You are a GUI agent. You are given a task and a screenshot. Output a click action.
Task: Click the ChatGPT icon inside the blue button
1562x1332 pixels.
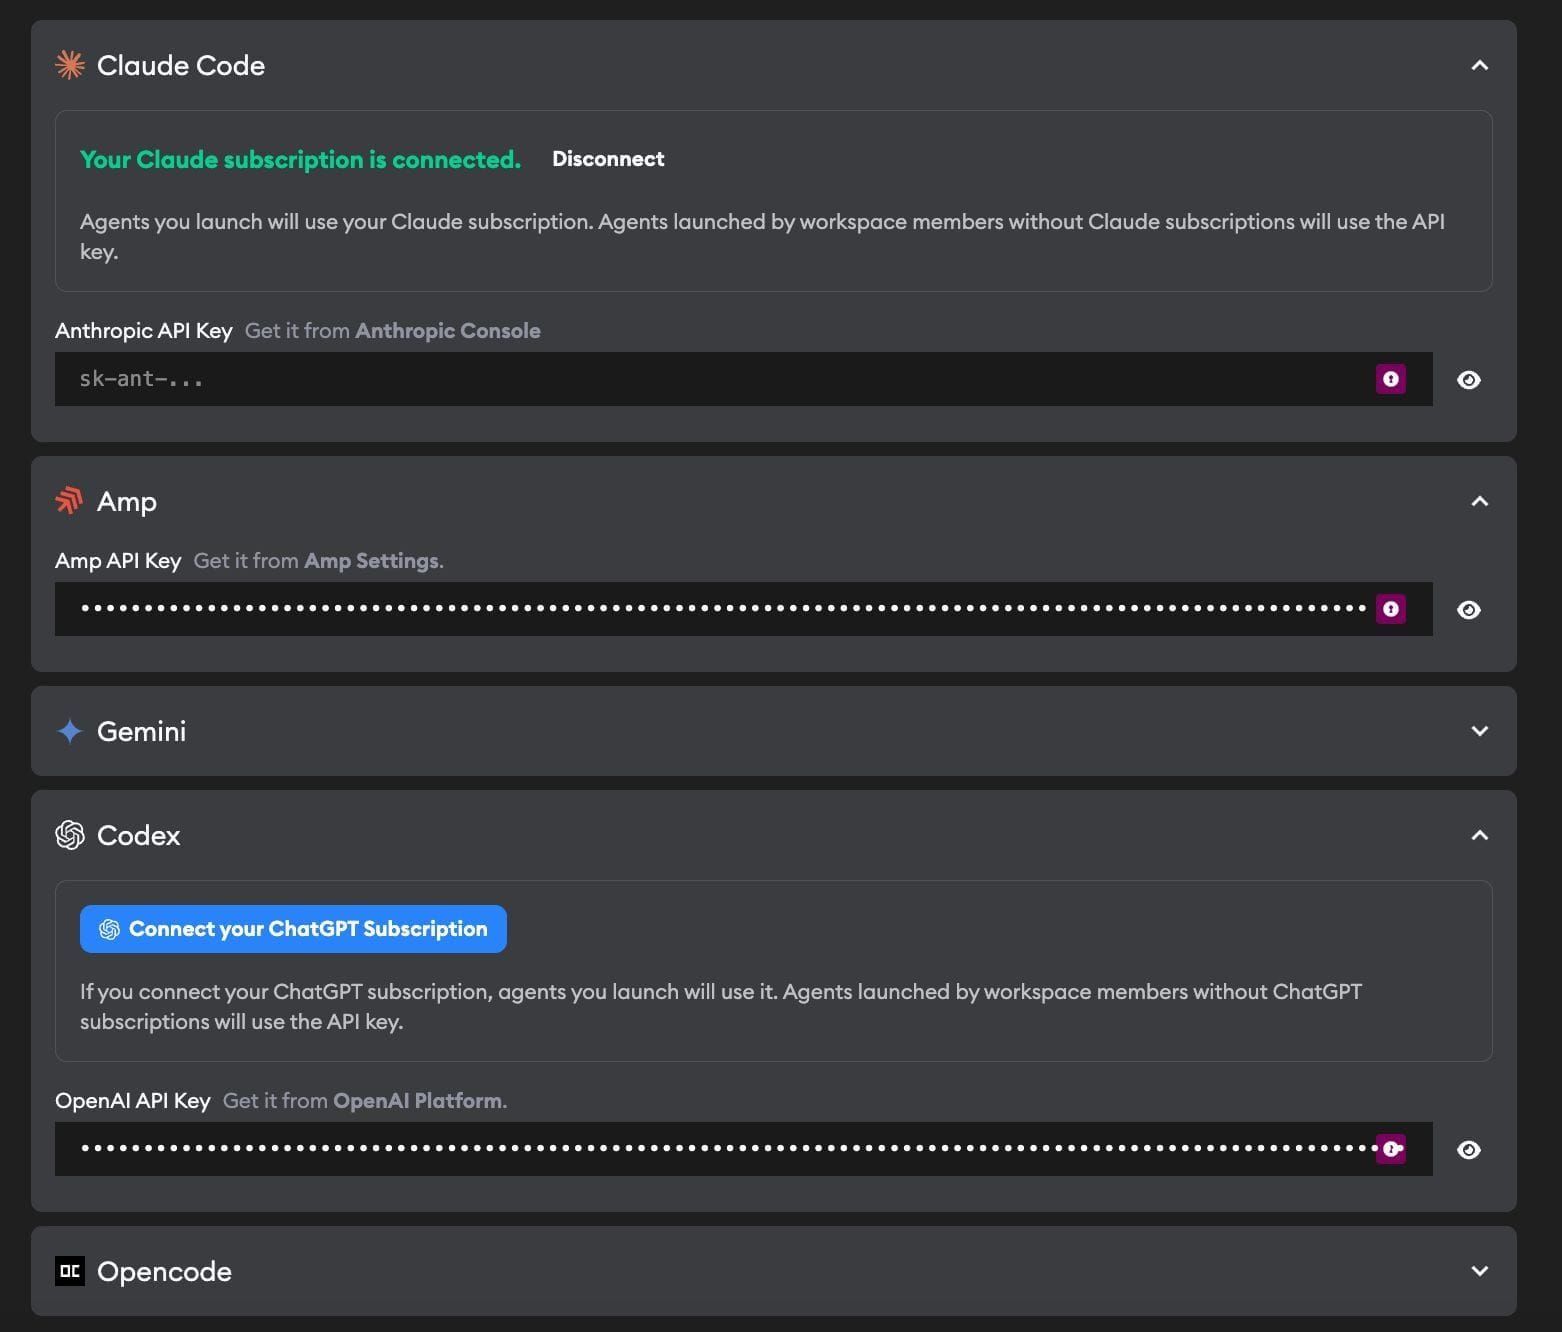(x=110, y=928)
